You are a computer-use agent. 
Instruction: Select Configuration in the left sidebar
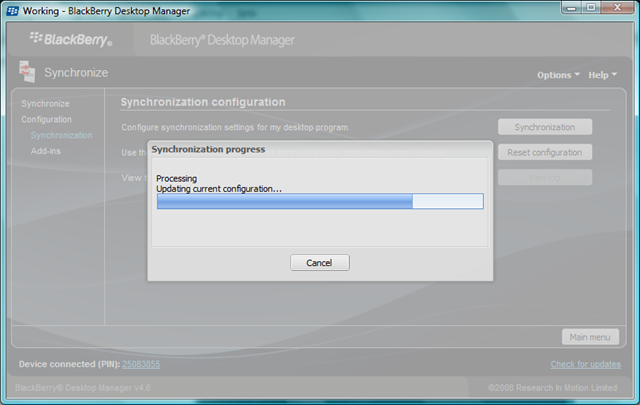coord(47,120)
